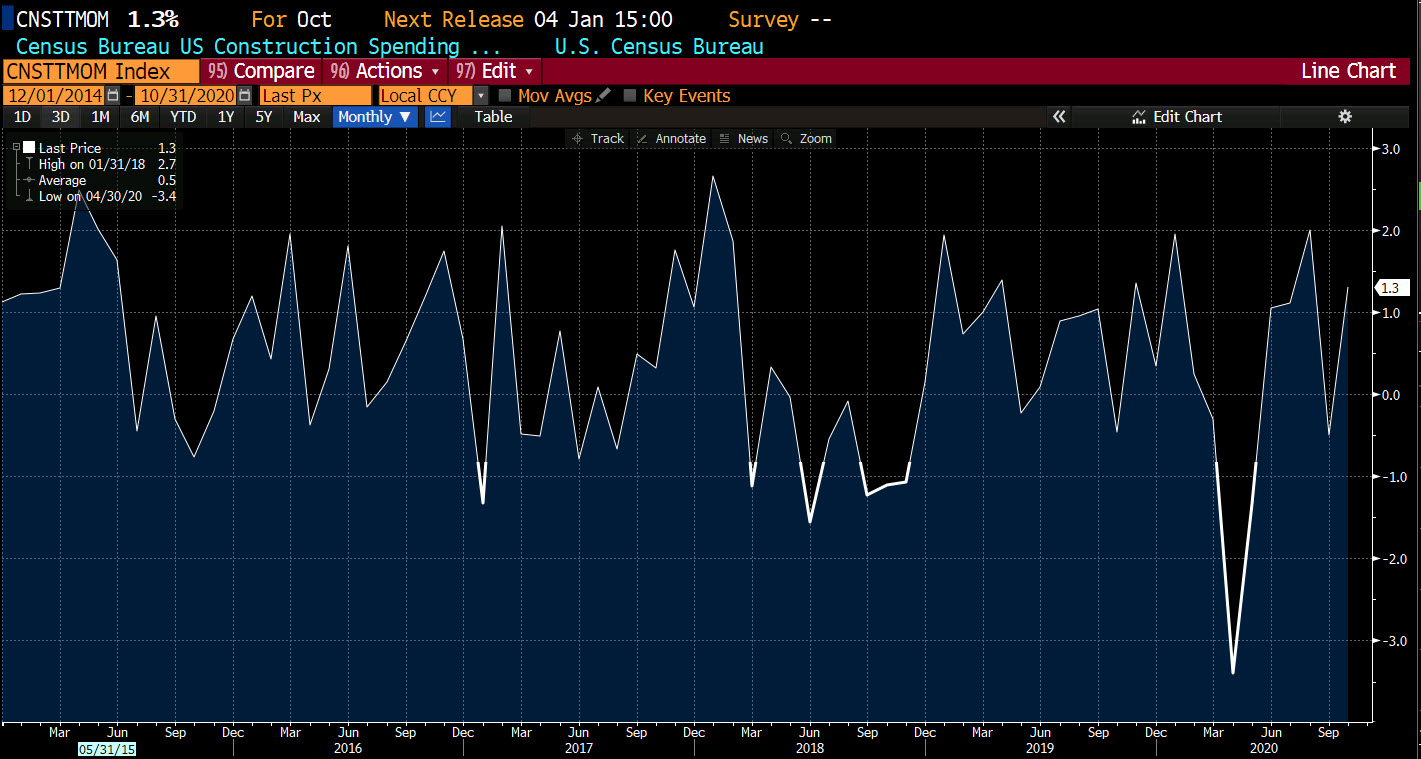Click the 05/31/15 date marker on axis
This screenshot has width=1421, height=759.
pos(107,748)
